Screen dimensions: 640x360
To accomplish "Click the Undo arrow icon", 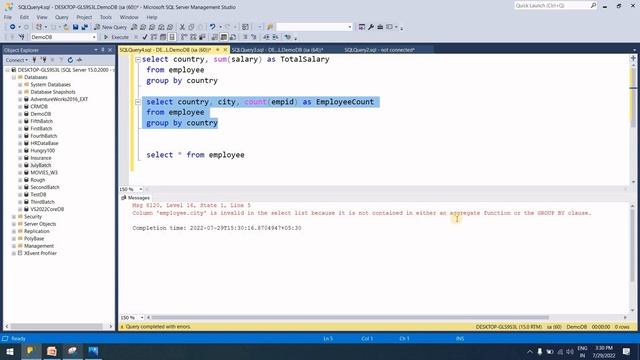I will point(213,27).
